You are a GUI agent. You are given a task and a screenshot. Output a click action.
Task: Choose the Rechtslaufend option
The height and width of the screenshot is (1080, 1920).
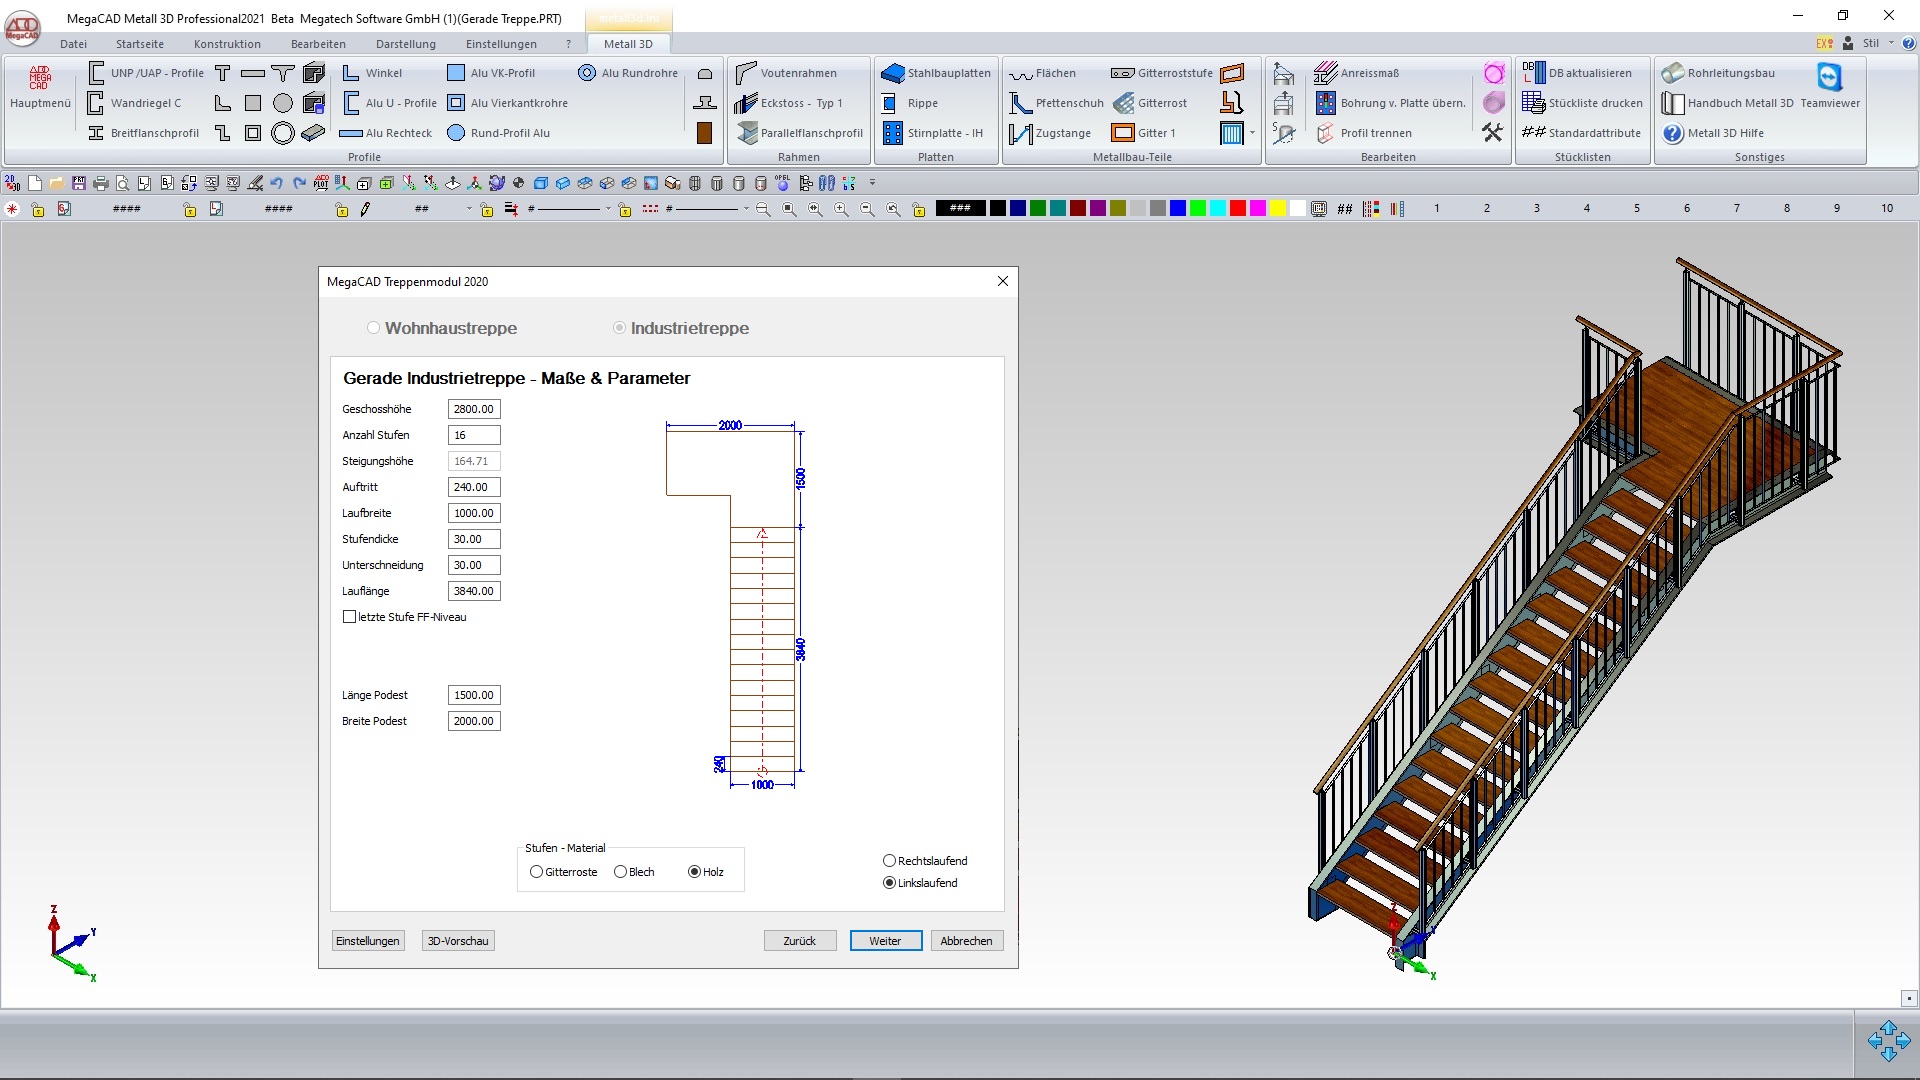pyautogui.click(x=889, y=861)
